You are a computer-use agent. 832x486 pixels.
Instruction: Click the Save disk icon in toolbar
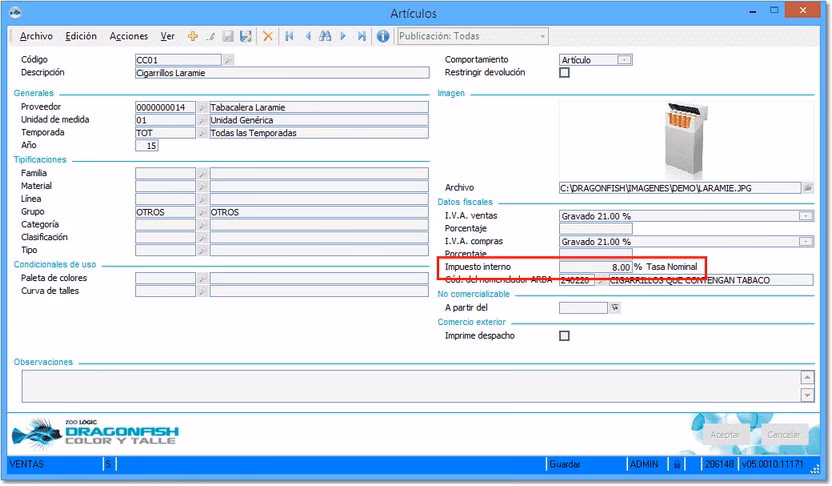tap(228, 36)
